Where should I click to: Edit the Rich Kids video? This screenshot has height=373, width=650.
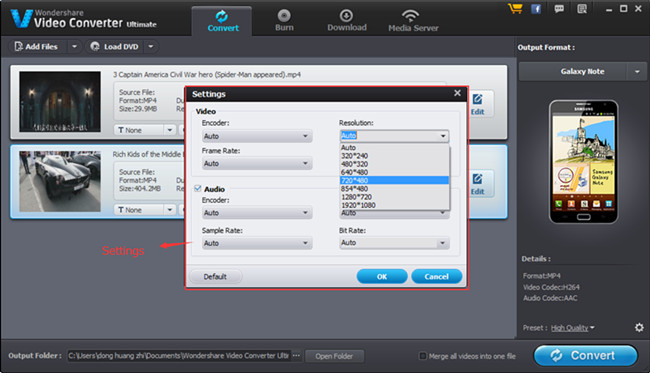[x=478, y=184]
